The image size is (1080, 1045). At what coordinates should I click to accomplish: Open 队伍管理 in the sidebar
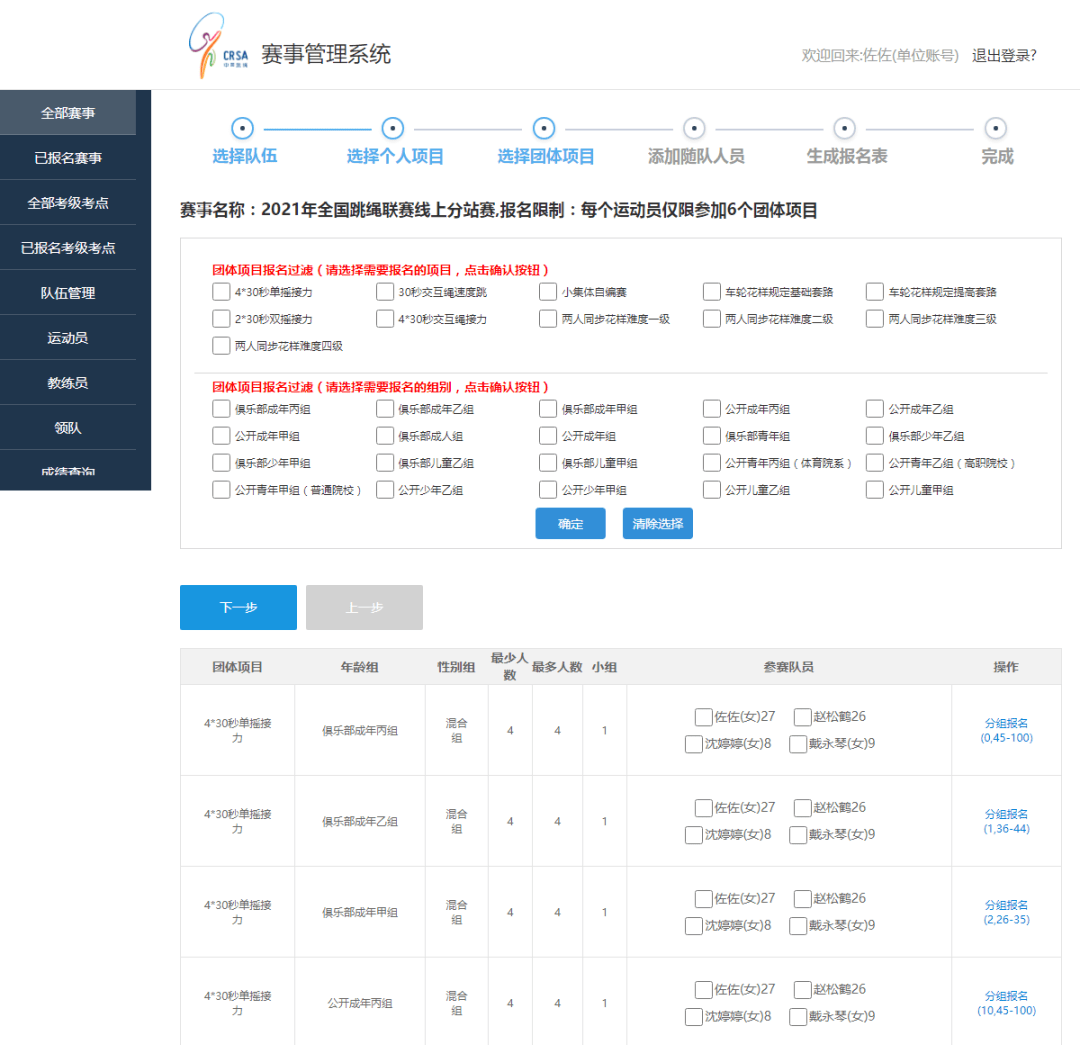pos(68,293)
